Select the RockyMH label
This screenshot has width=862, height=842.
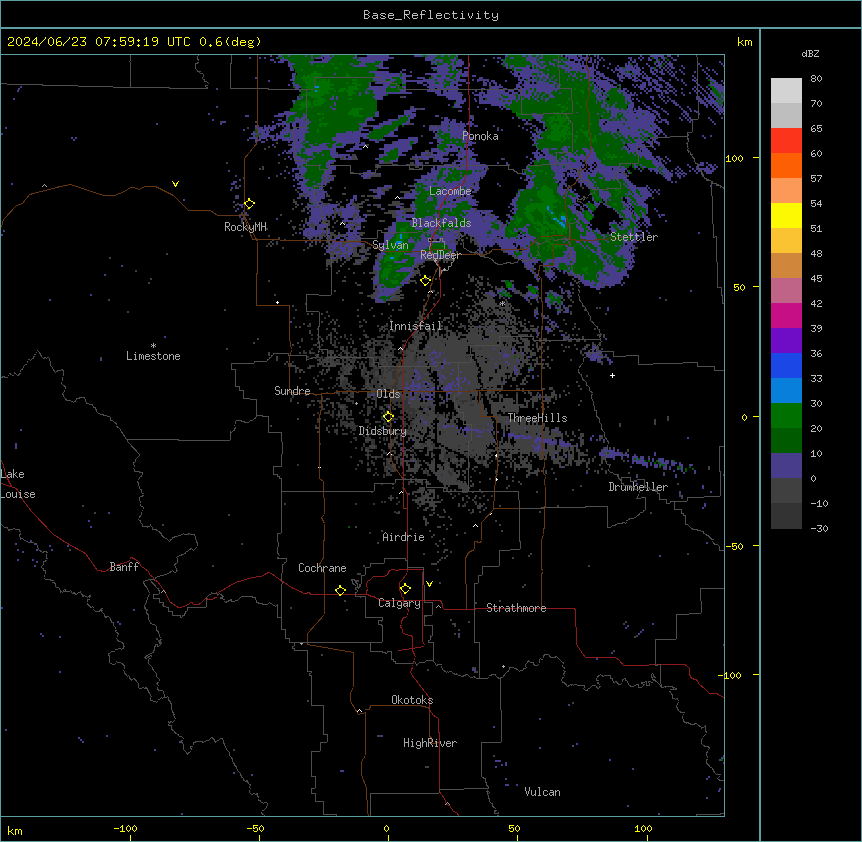pos(245,227)
